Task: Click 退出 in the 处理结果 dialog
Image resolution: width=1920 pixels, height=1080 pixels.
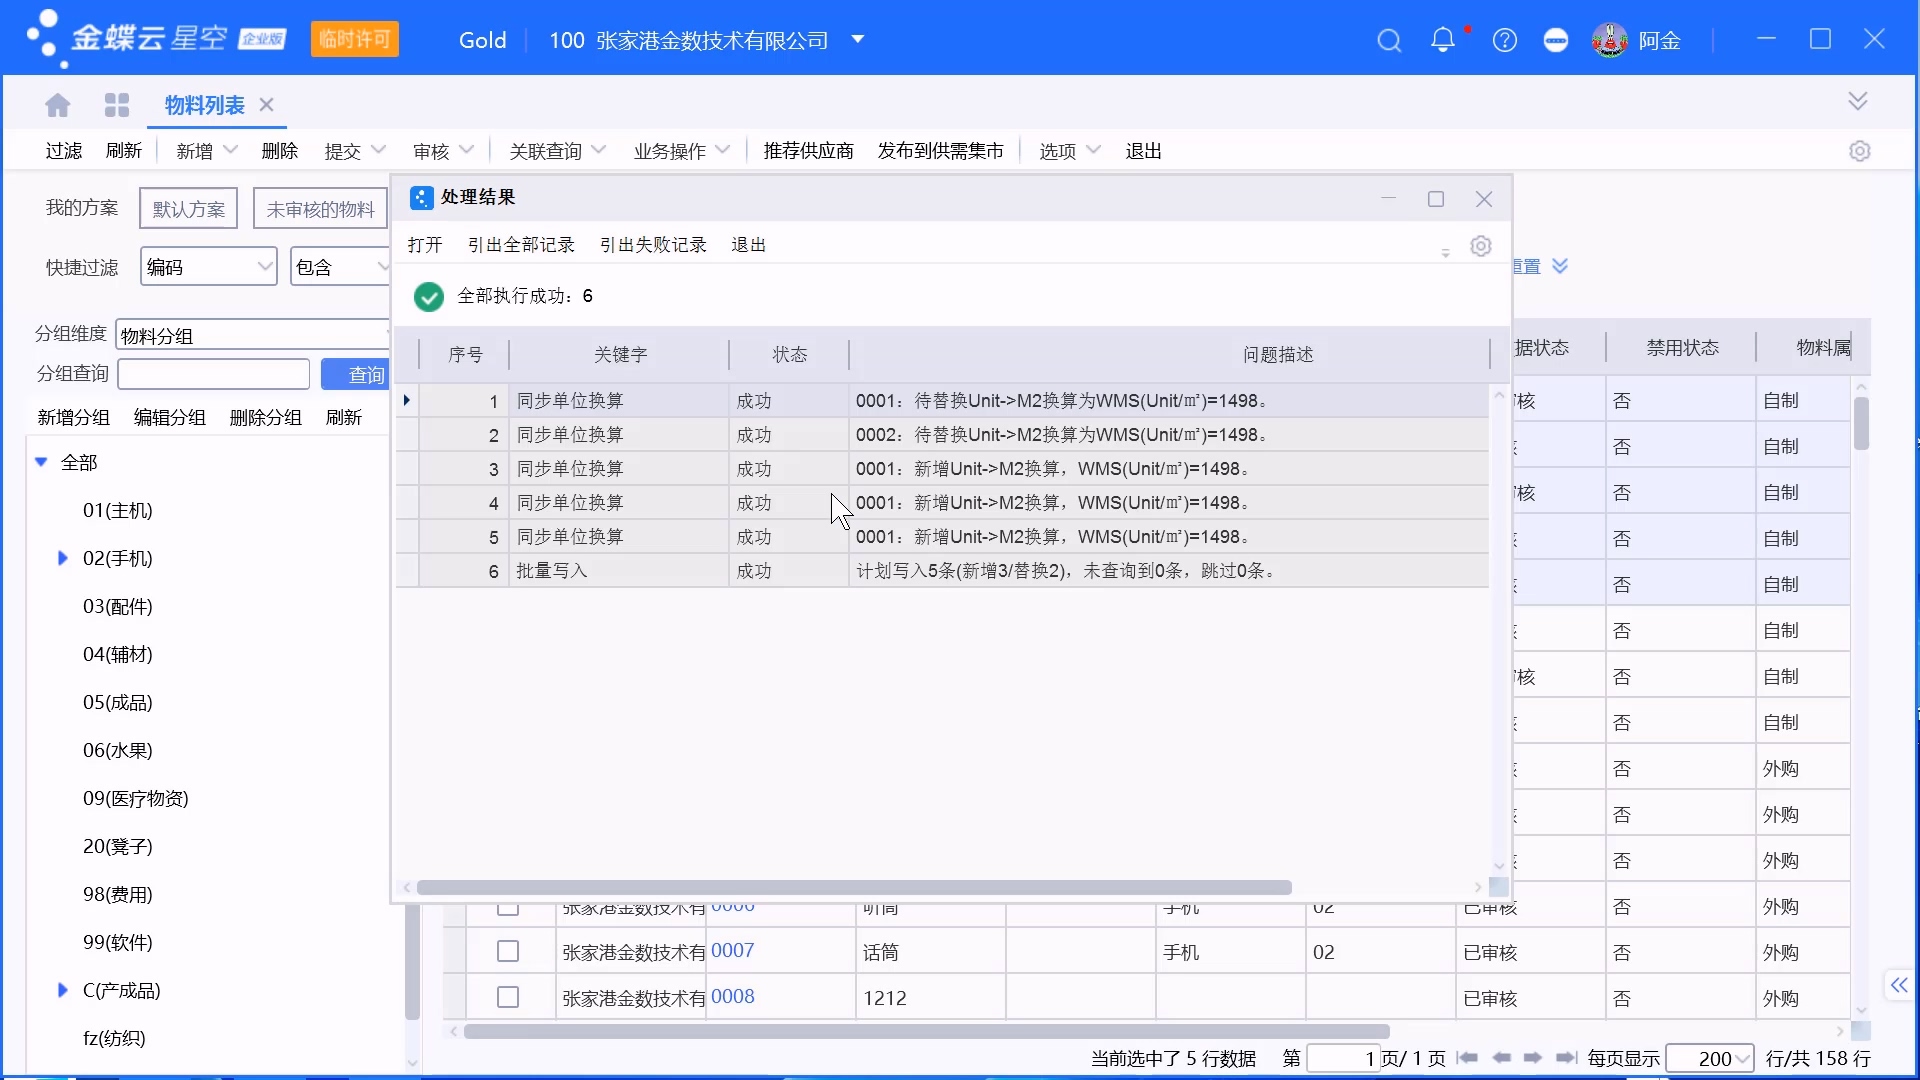Action: [748, 245]
